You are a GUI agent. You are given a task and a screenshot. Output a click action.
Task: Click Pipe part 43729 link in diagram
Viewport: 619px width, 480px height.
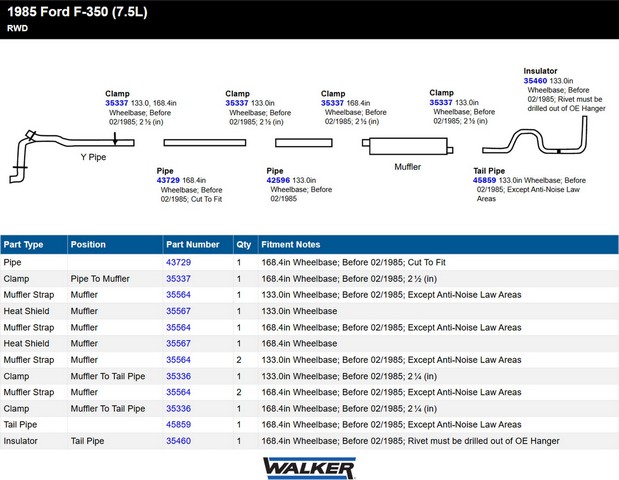coord(168,180)
